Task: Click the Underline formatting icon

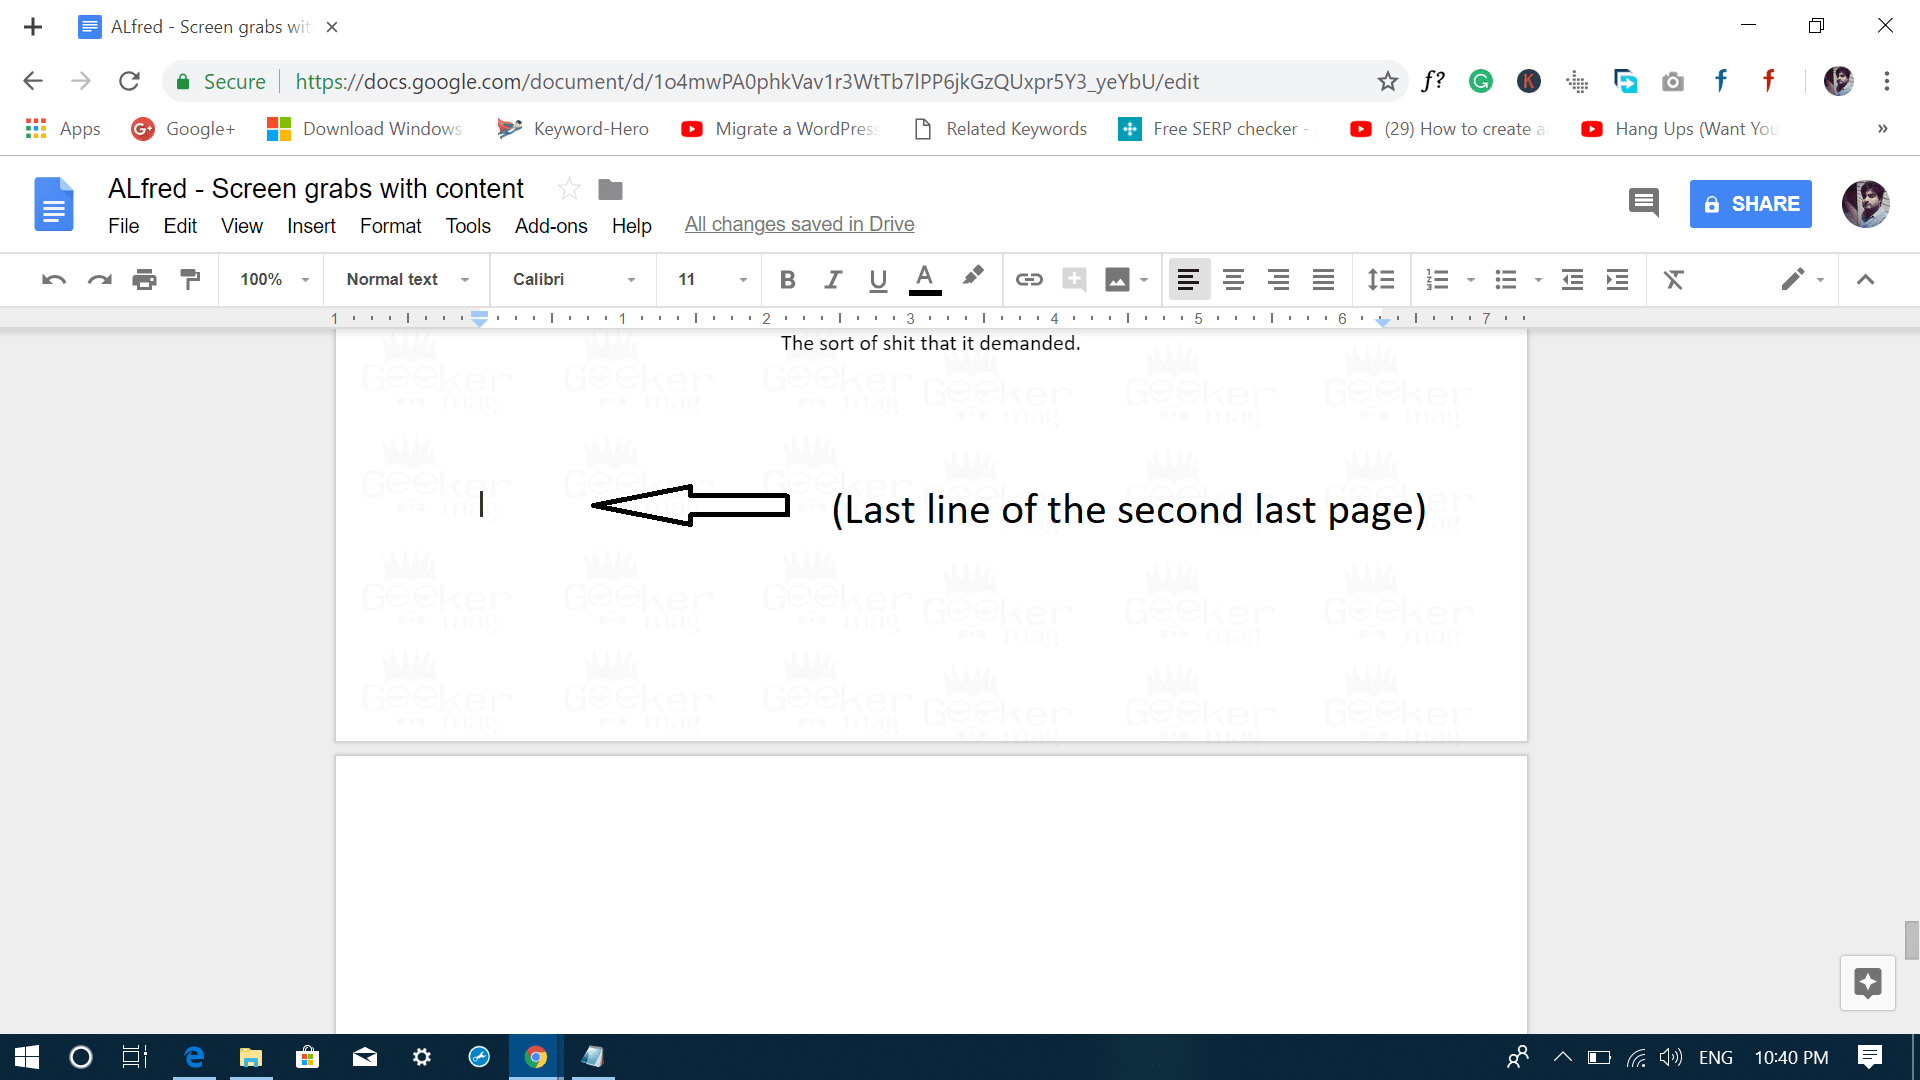Action: (876, 280)
